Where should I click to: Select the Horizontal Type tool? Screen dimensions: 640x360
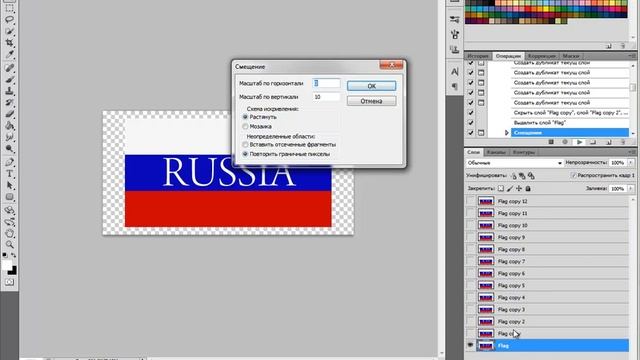click(x=9, y=174)
